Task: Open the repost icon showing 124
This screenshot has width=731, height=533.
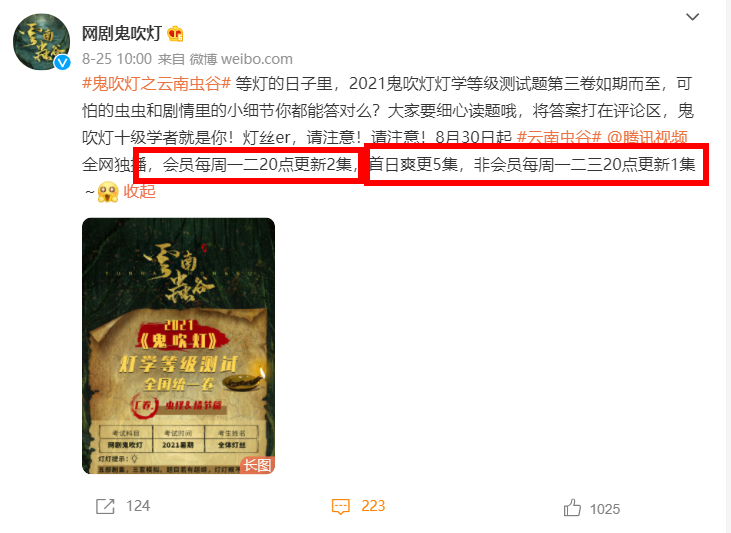Action: coord(105,506)
